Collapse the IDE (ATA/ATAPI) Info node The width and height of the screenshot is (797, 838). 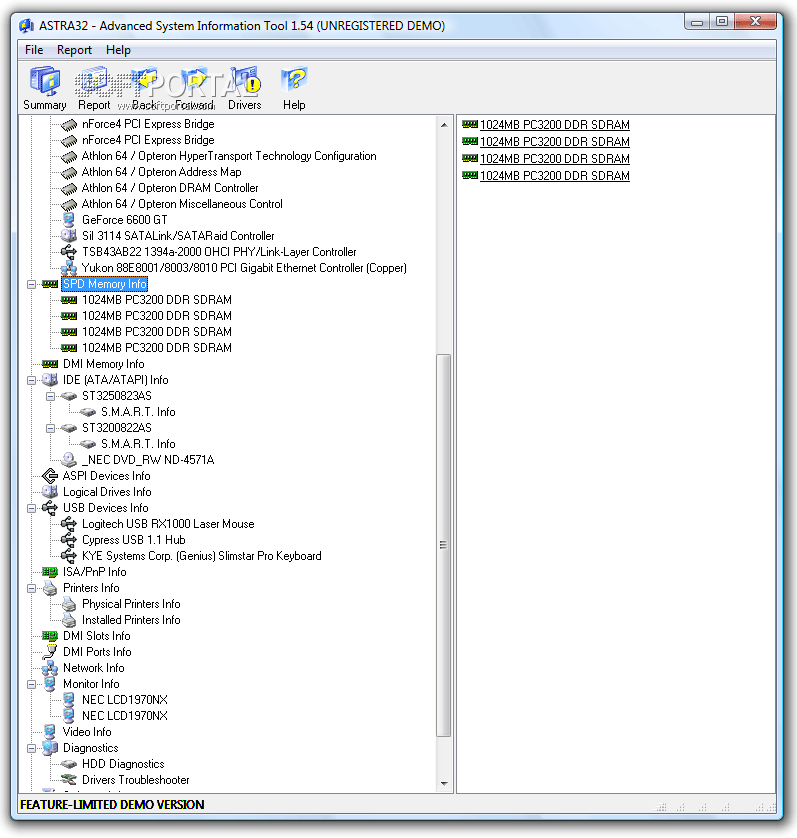[32, 381]
